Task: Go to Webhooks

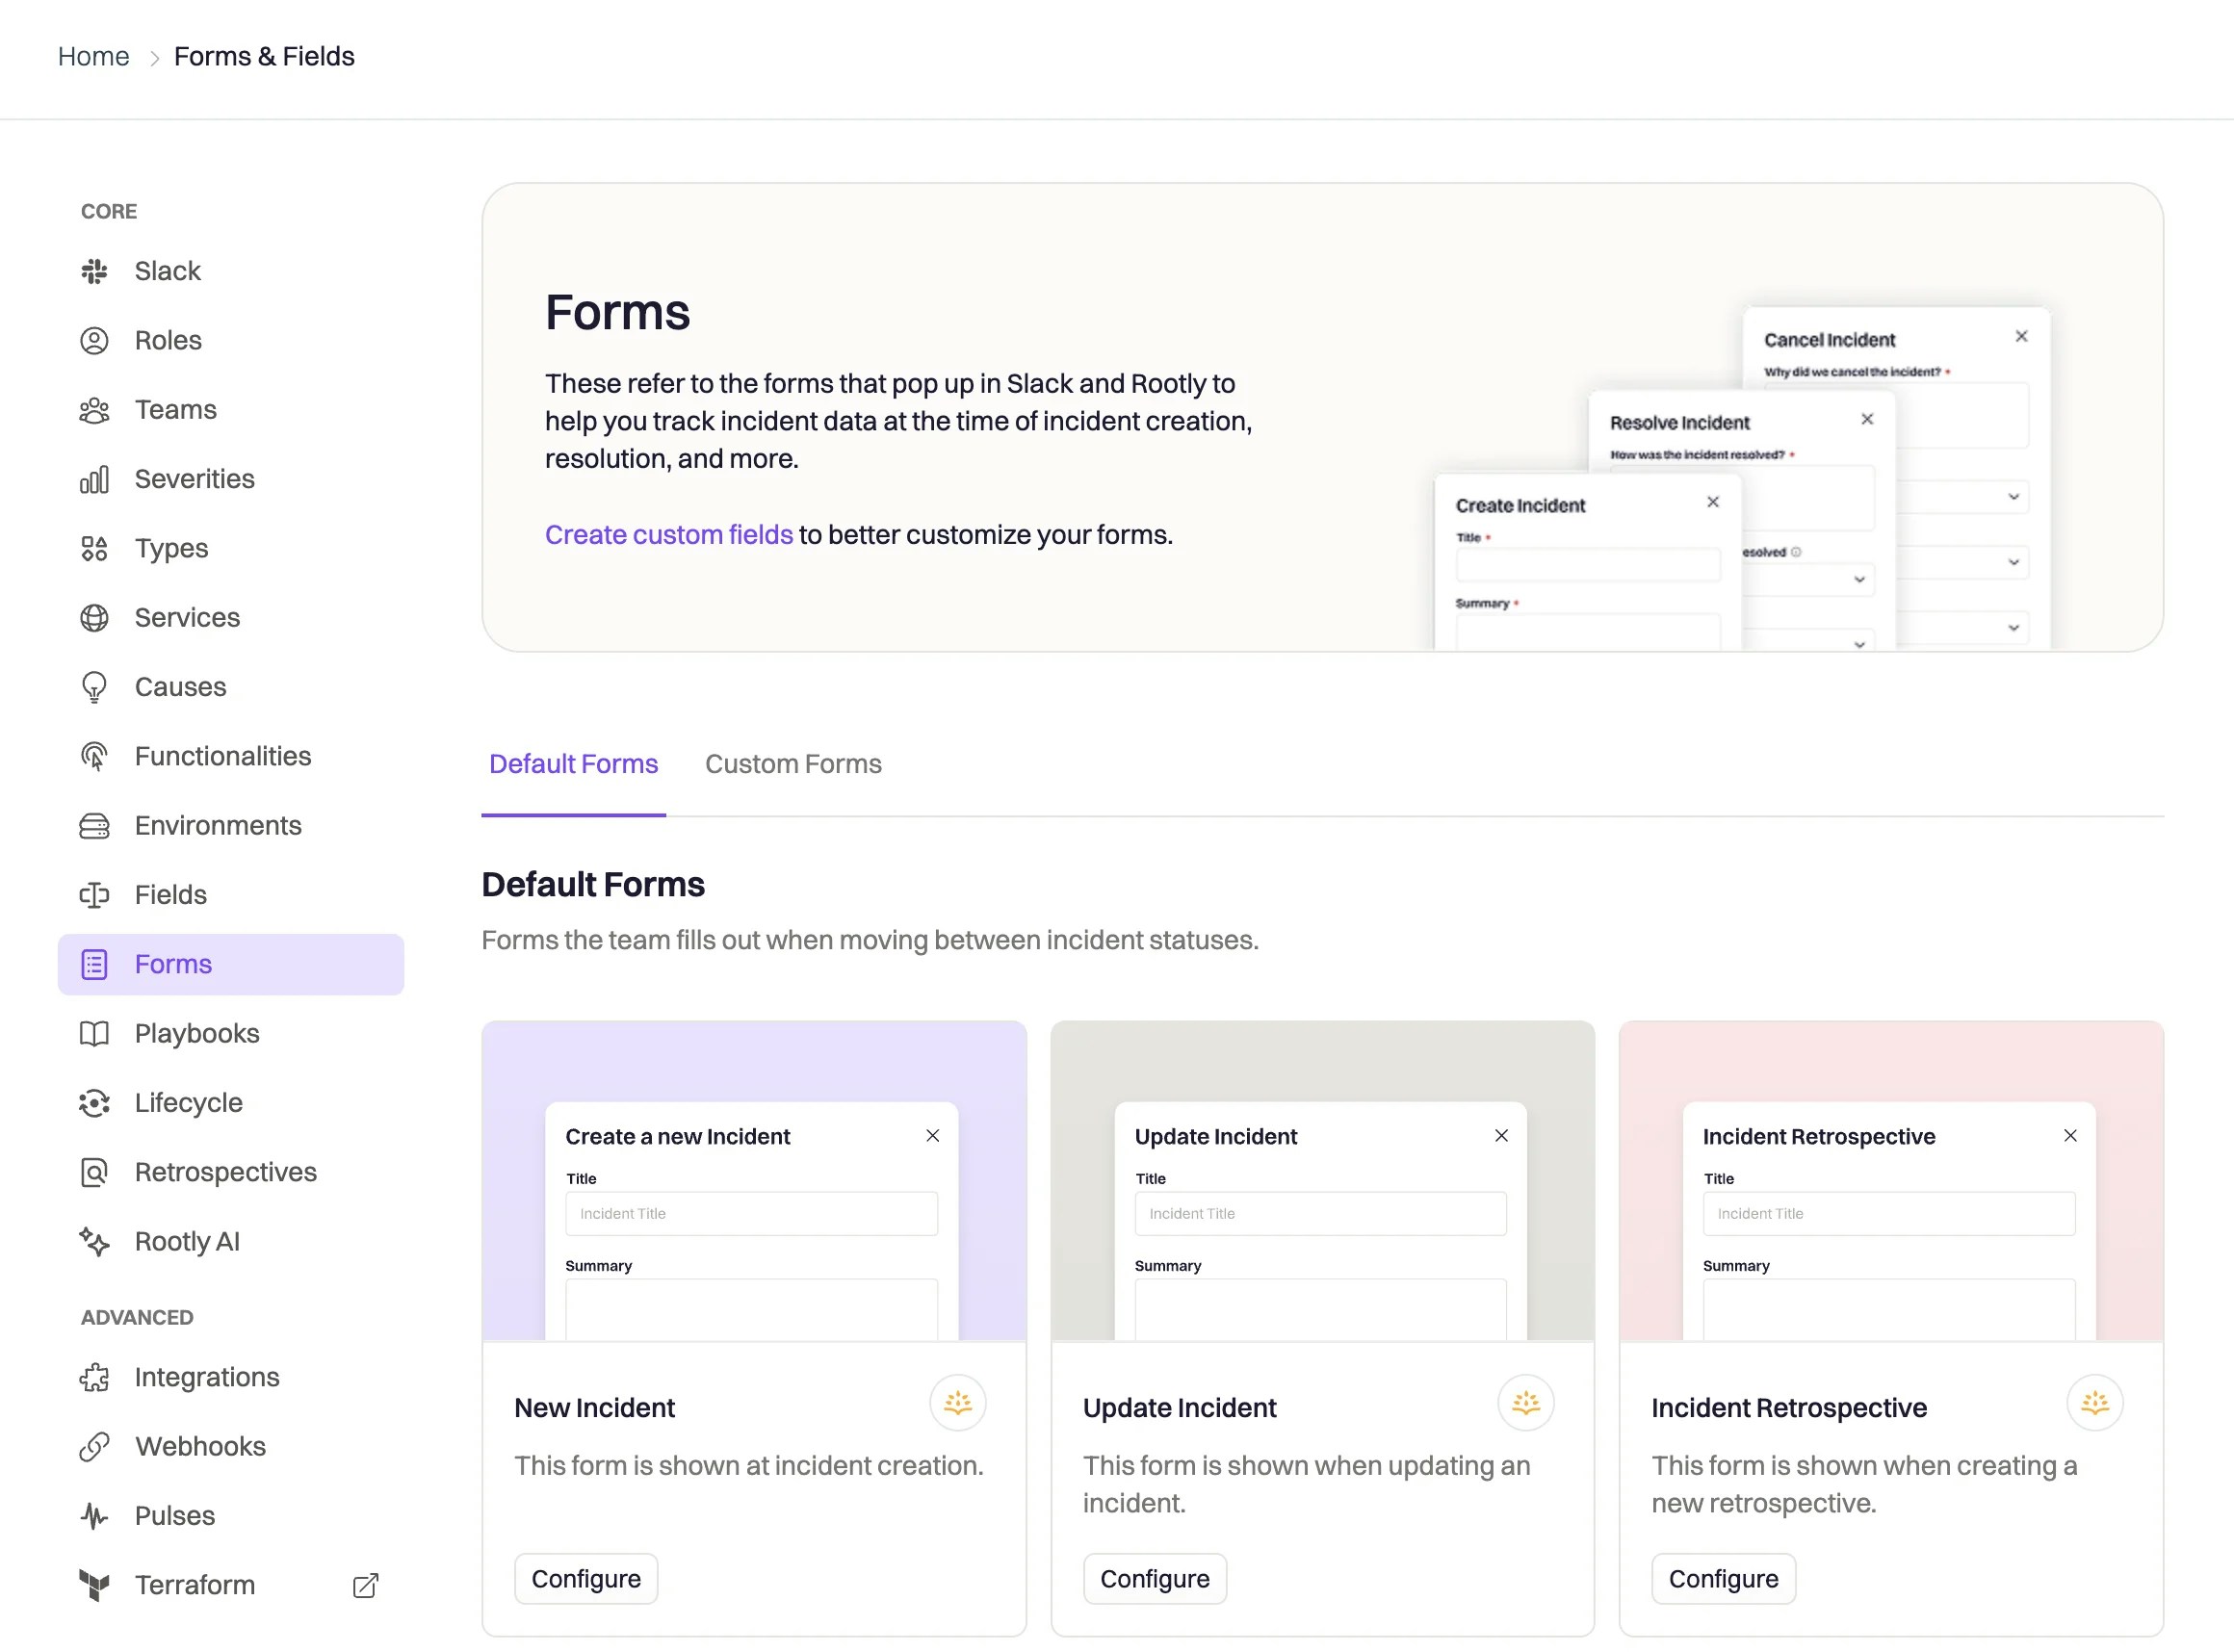Action: pyautogui.click(x=231, y=1447)
